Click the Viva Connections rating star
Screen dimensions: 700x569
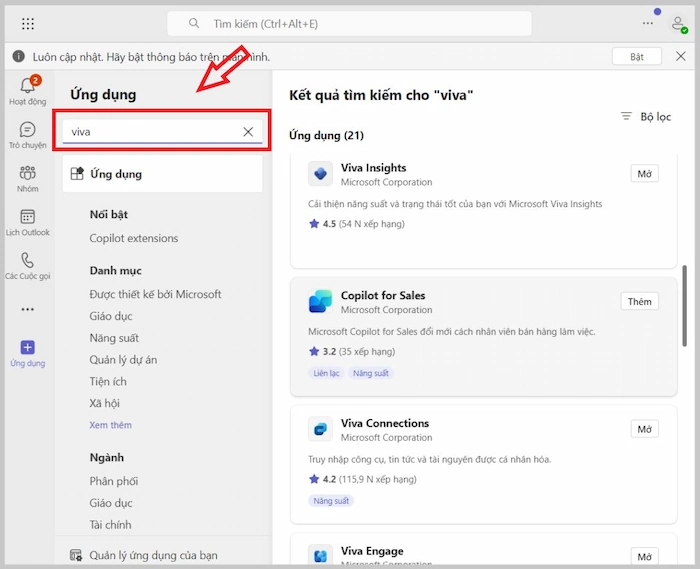tap(314, 479)
